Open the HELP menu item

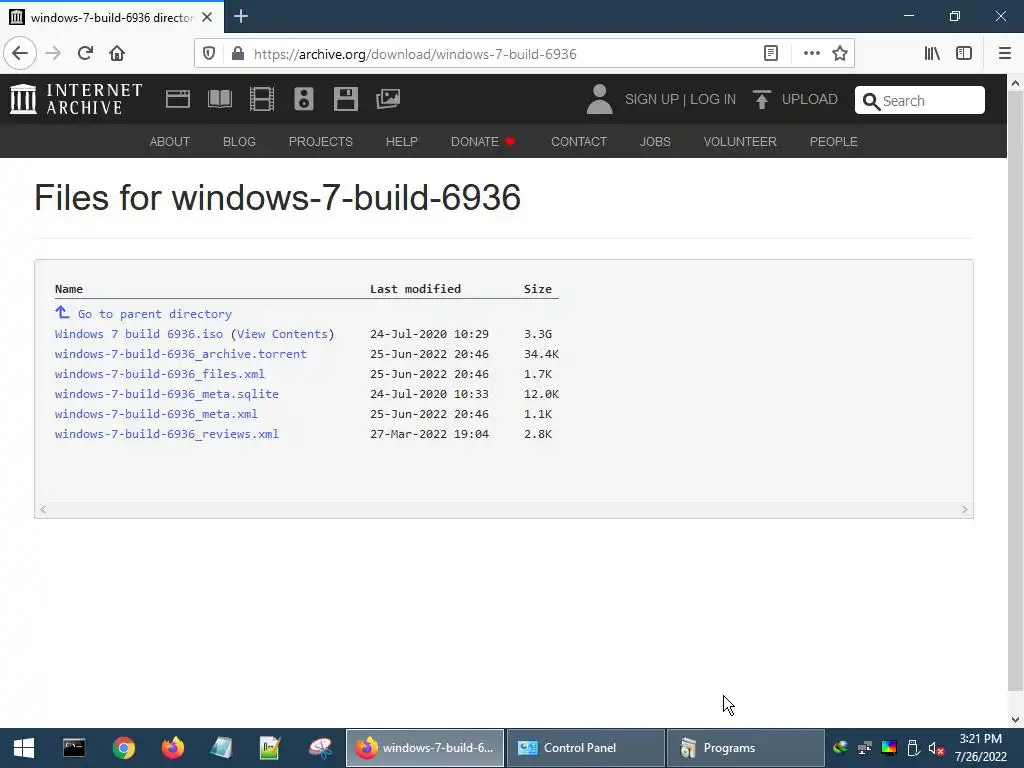402,142
